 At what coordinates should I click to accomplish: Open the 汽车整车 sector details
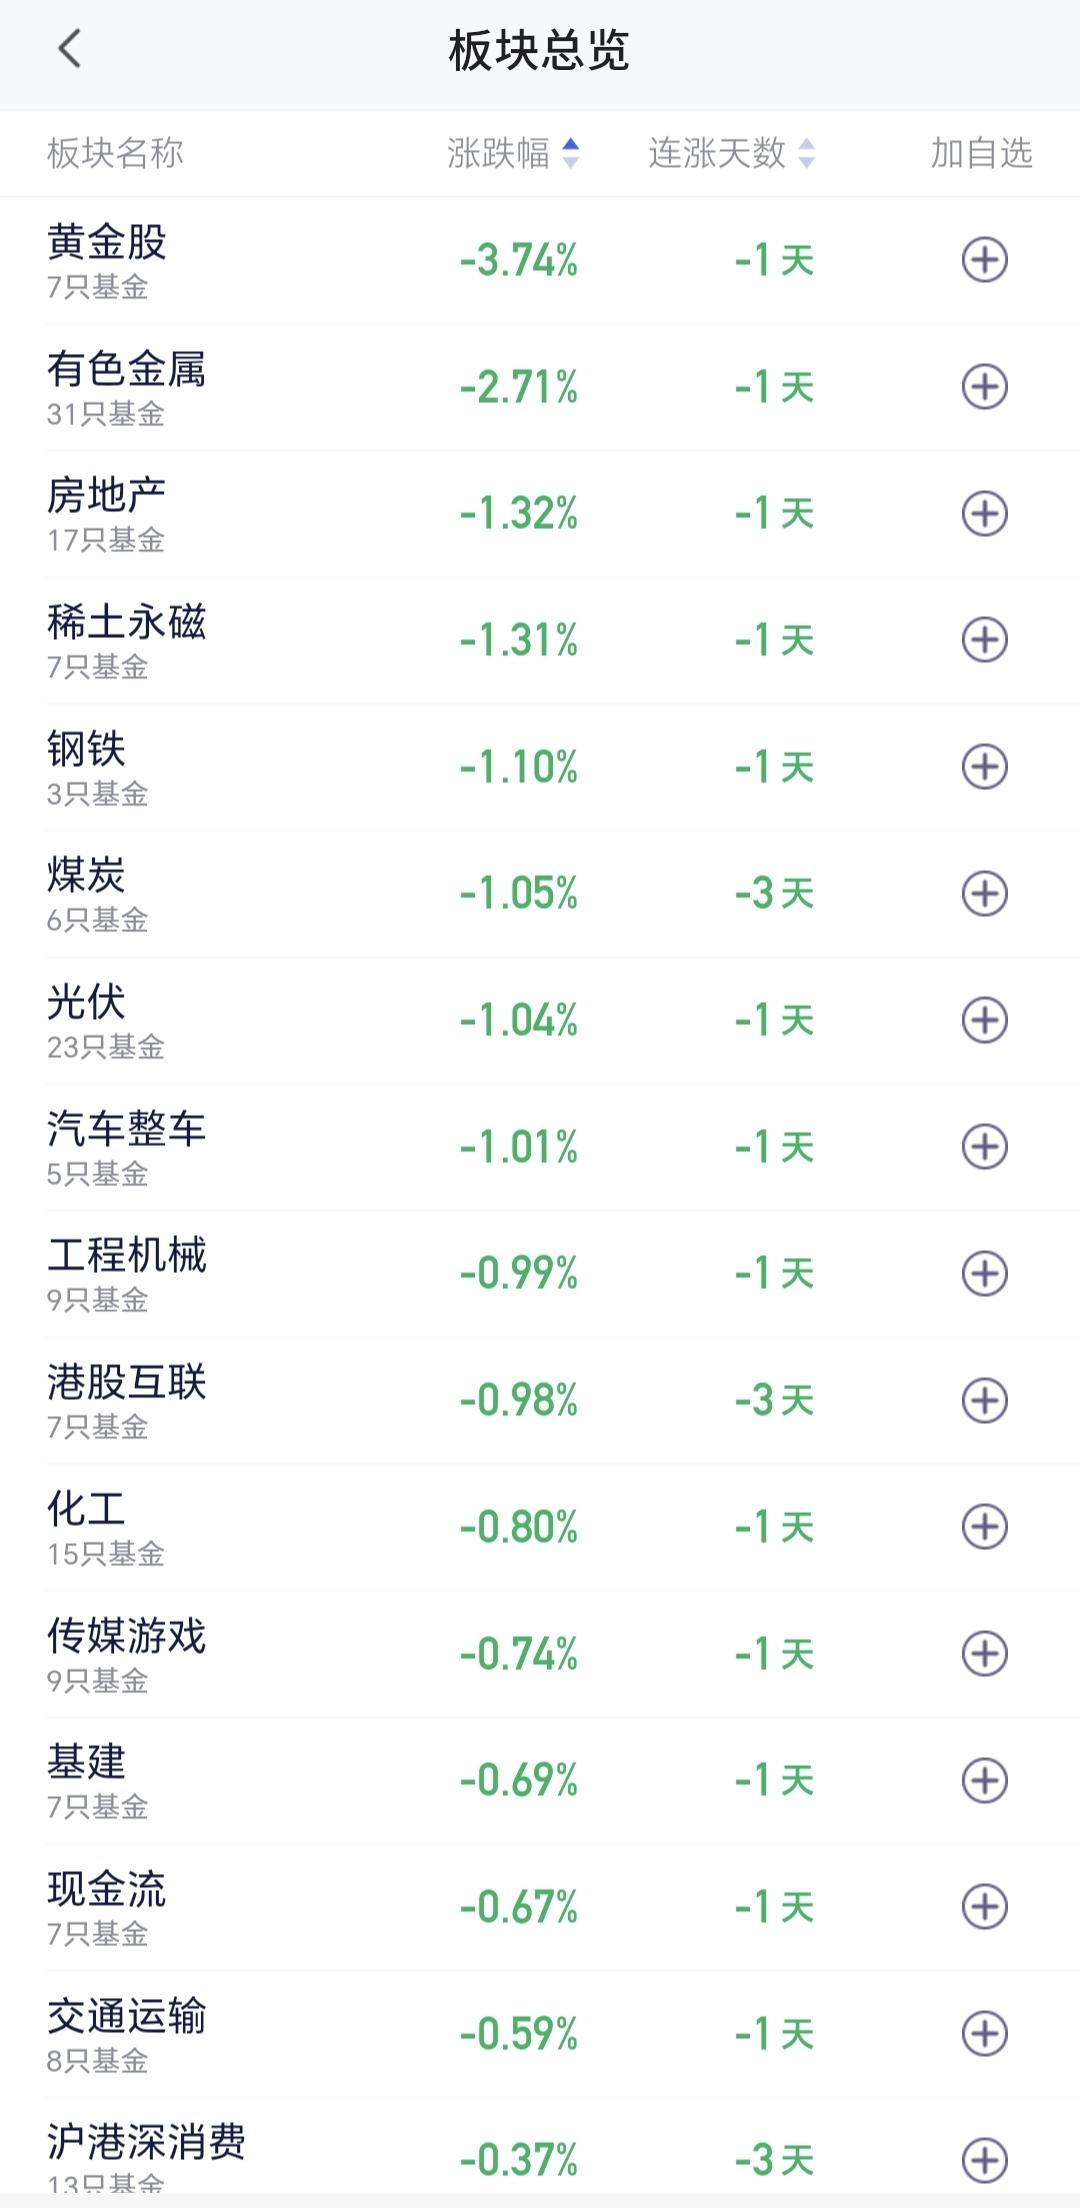540,1147
